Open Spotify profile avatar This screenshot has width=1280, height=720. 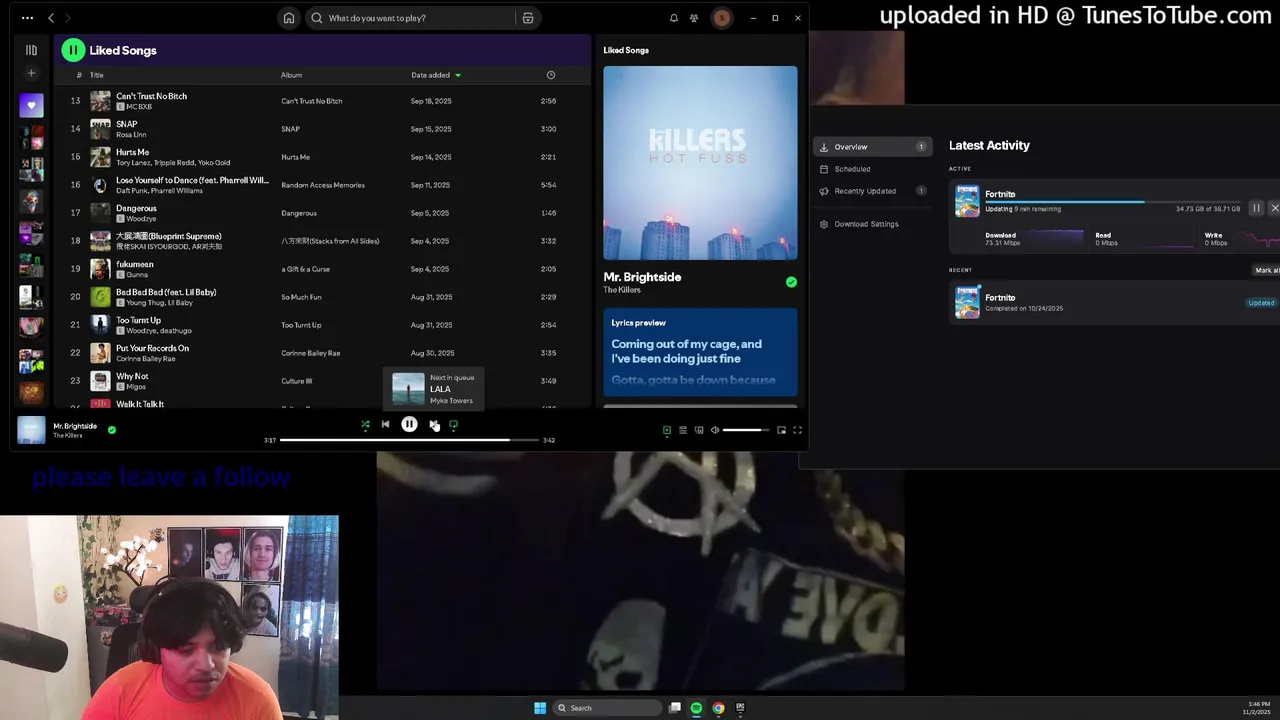(721, 18)
